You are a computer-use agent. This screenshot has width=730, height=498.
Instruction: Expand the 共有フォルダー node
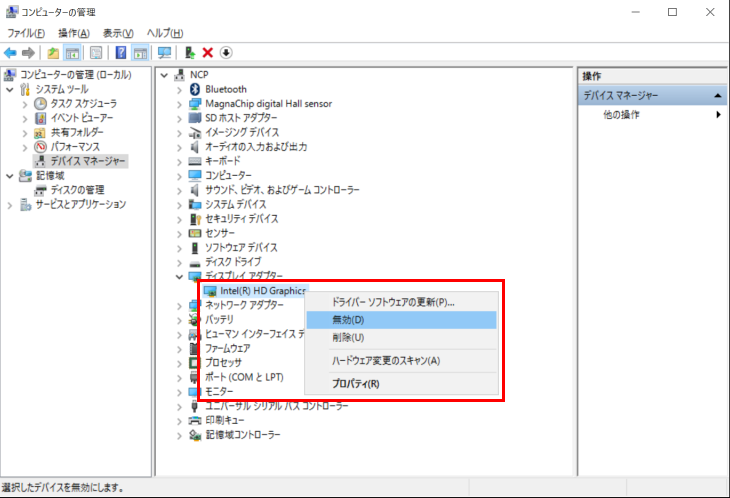coord(25,133)
